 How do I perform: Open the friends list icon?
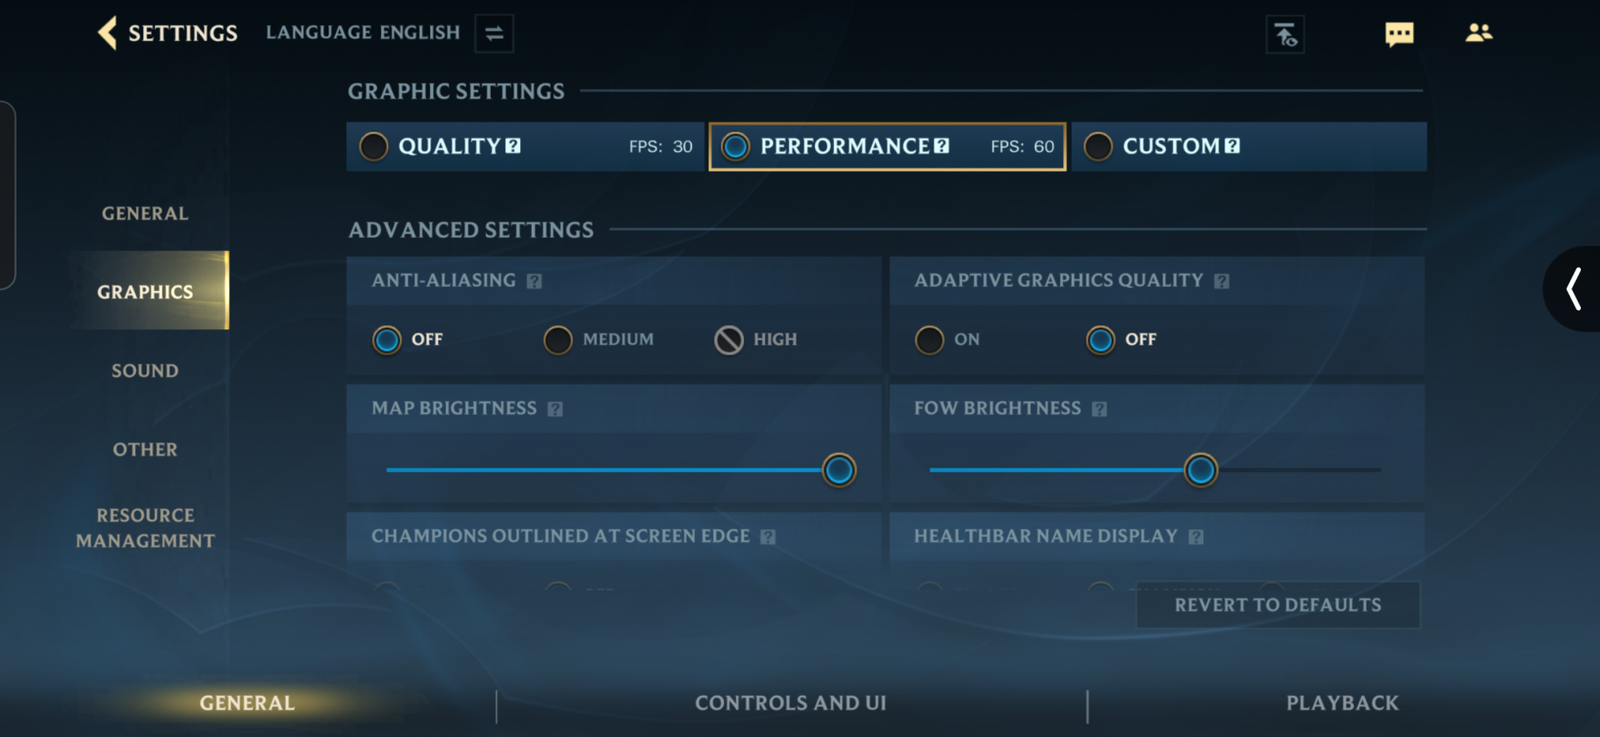coord(1479,33)
